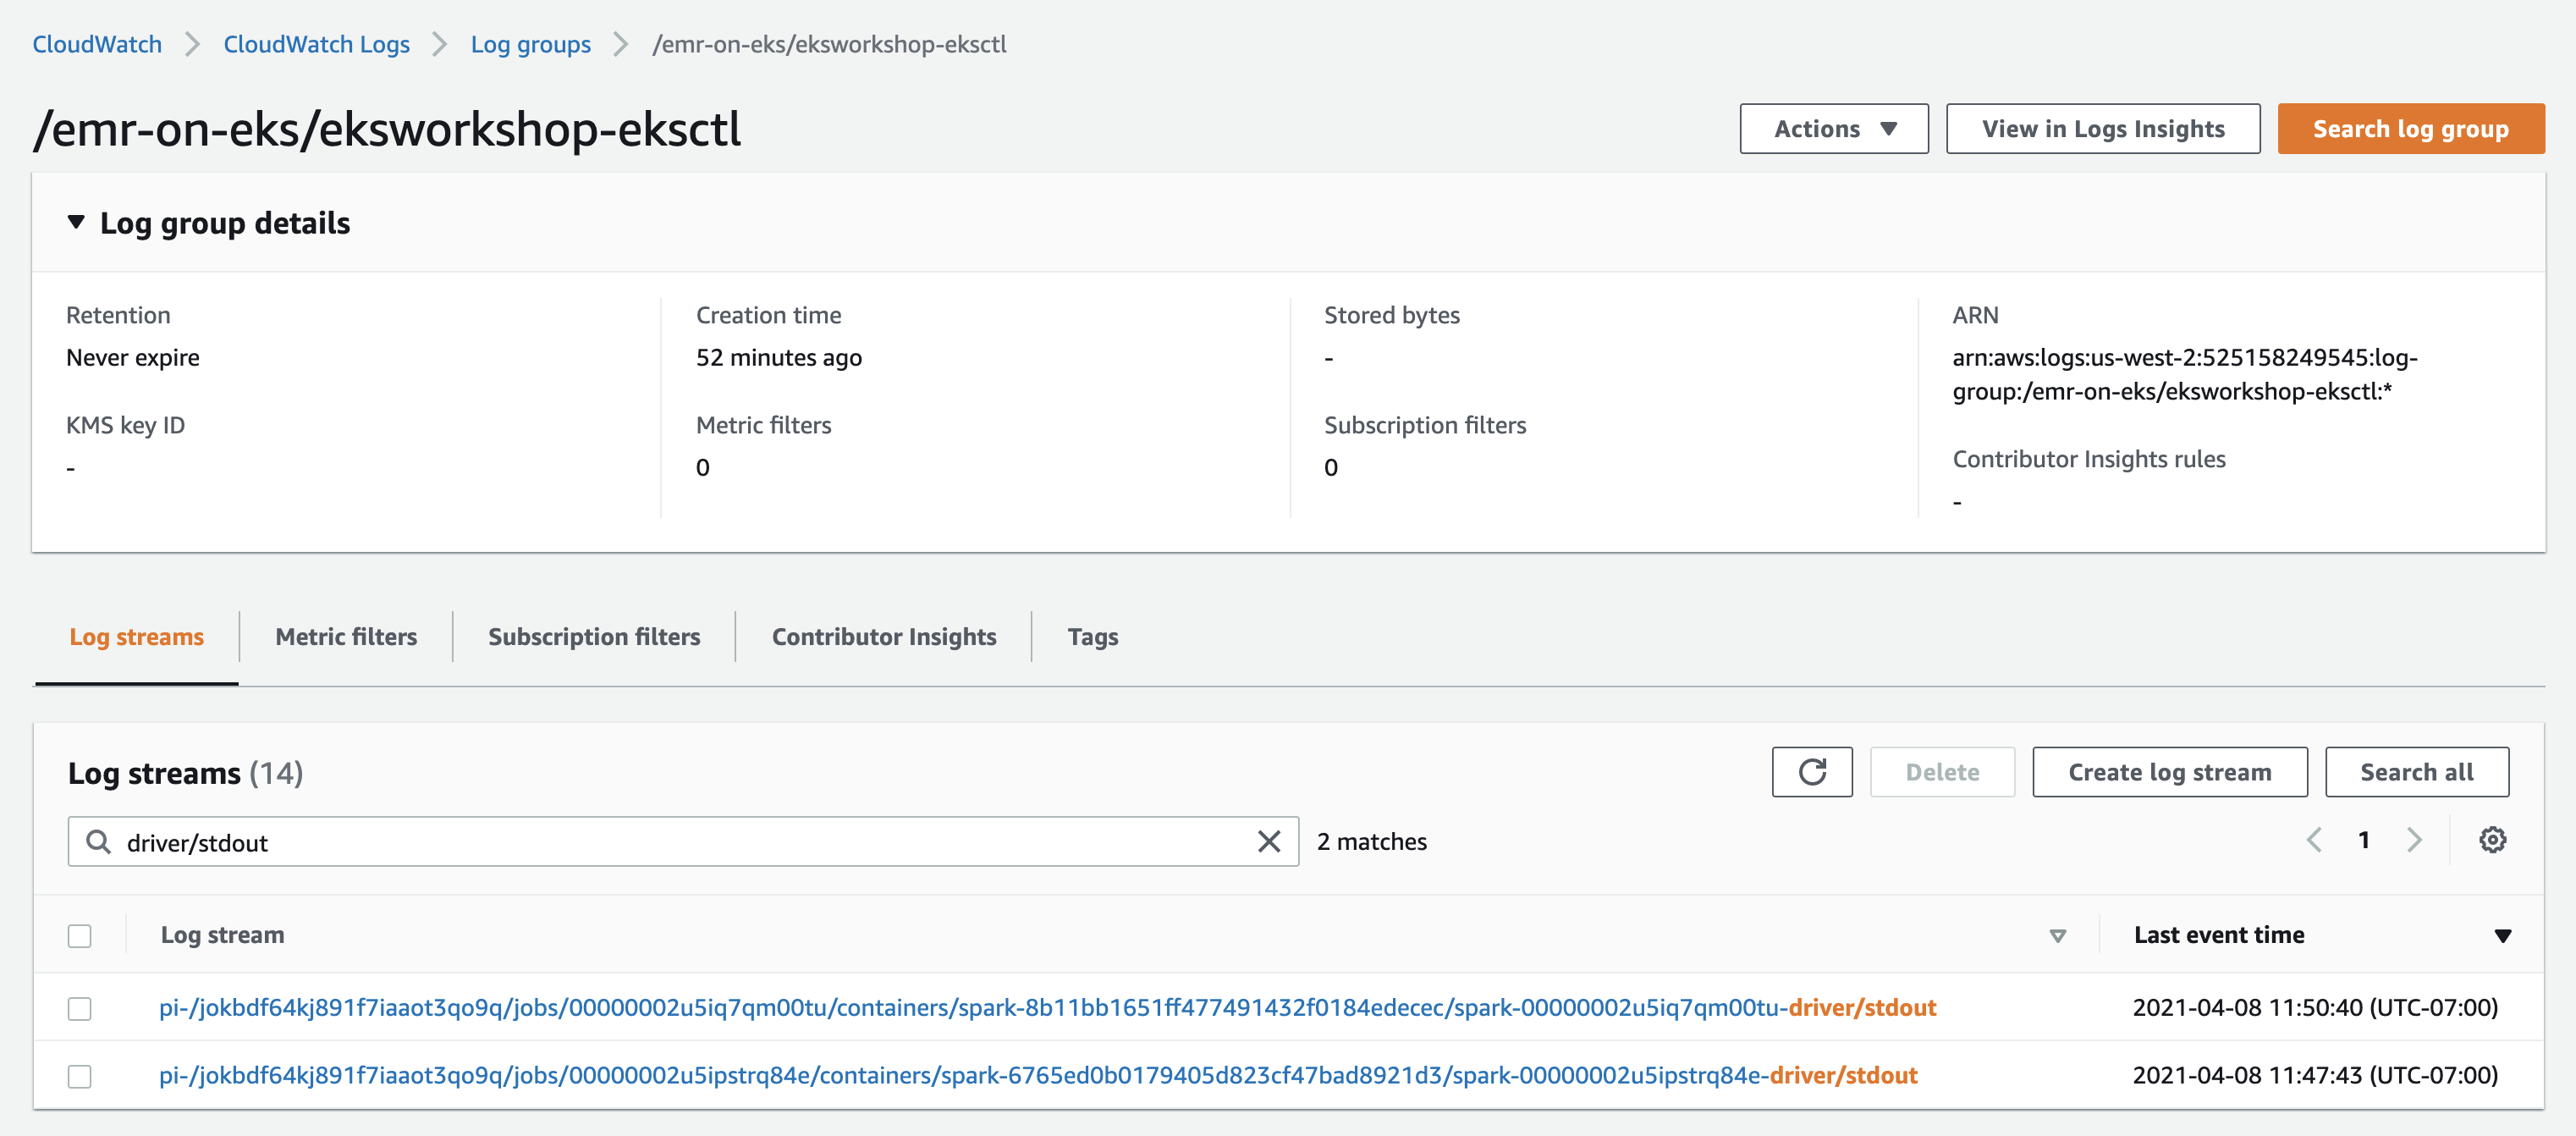2576x1136 pixels.
Task: Open the Tags tab
Action: [1093, 637]
